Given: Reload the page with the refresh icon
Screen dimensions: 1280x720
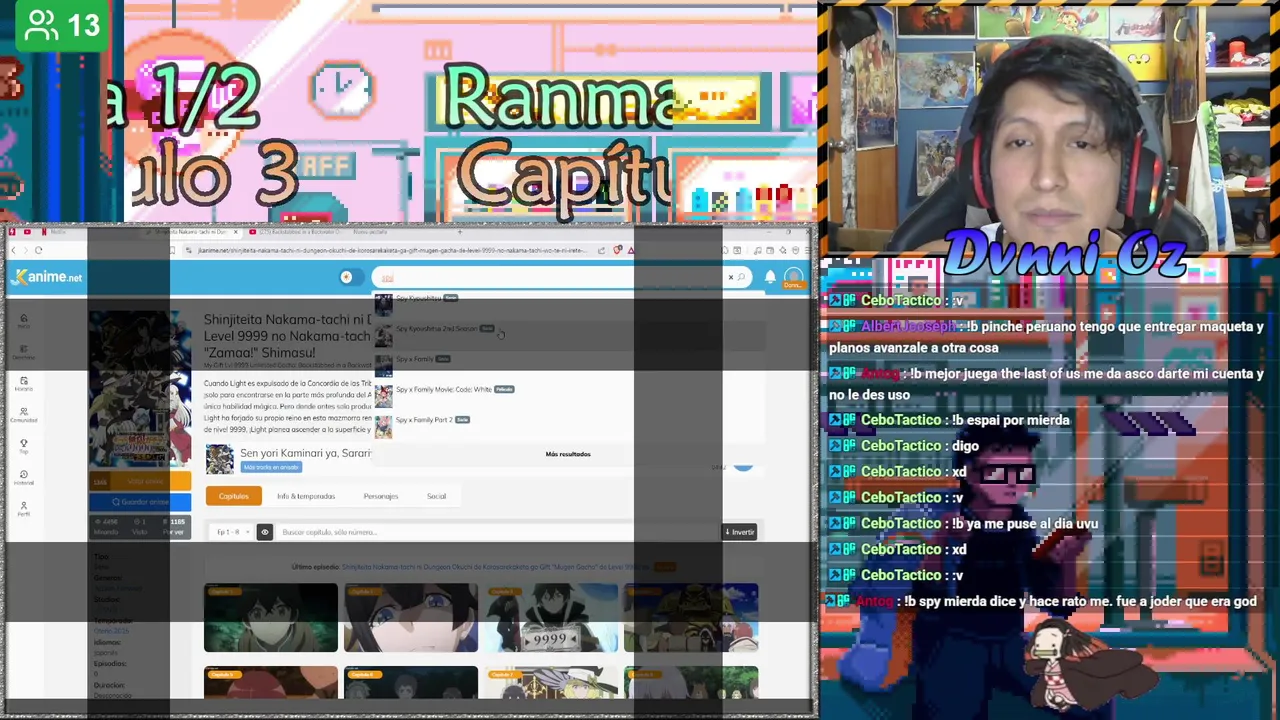Looking at the screenshot, I should pos(38,250).
